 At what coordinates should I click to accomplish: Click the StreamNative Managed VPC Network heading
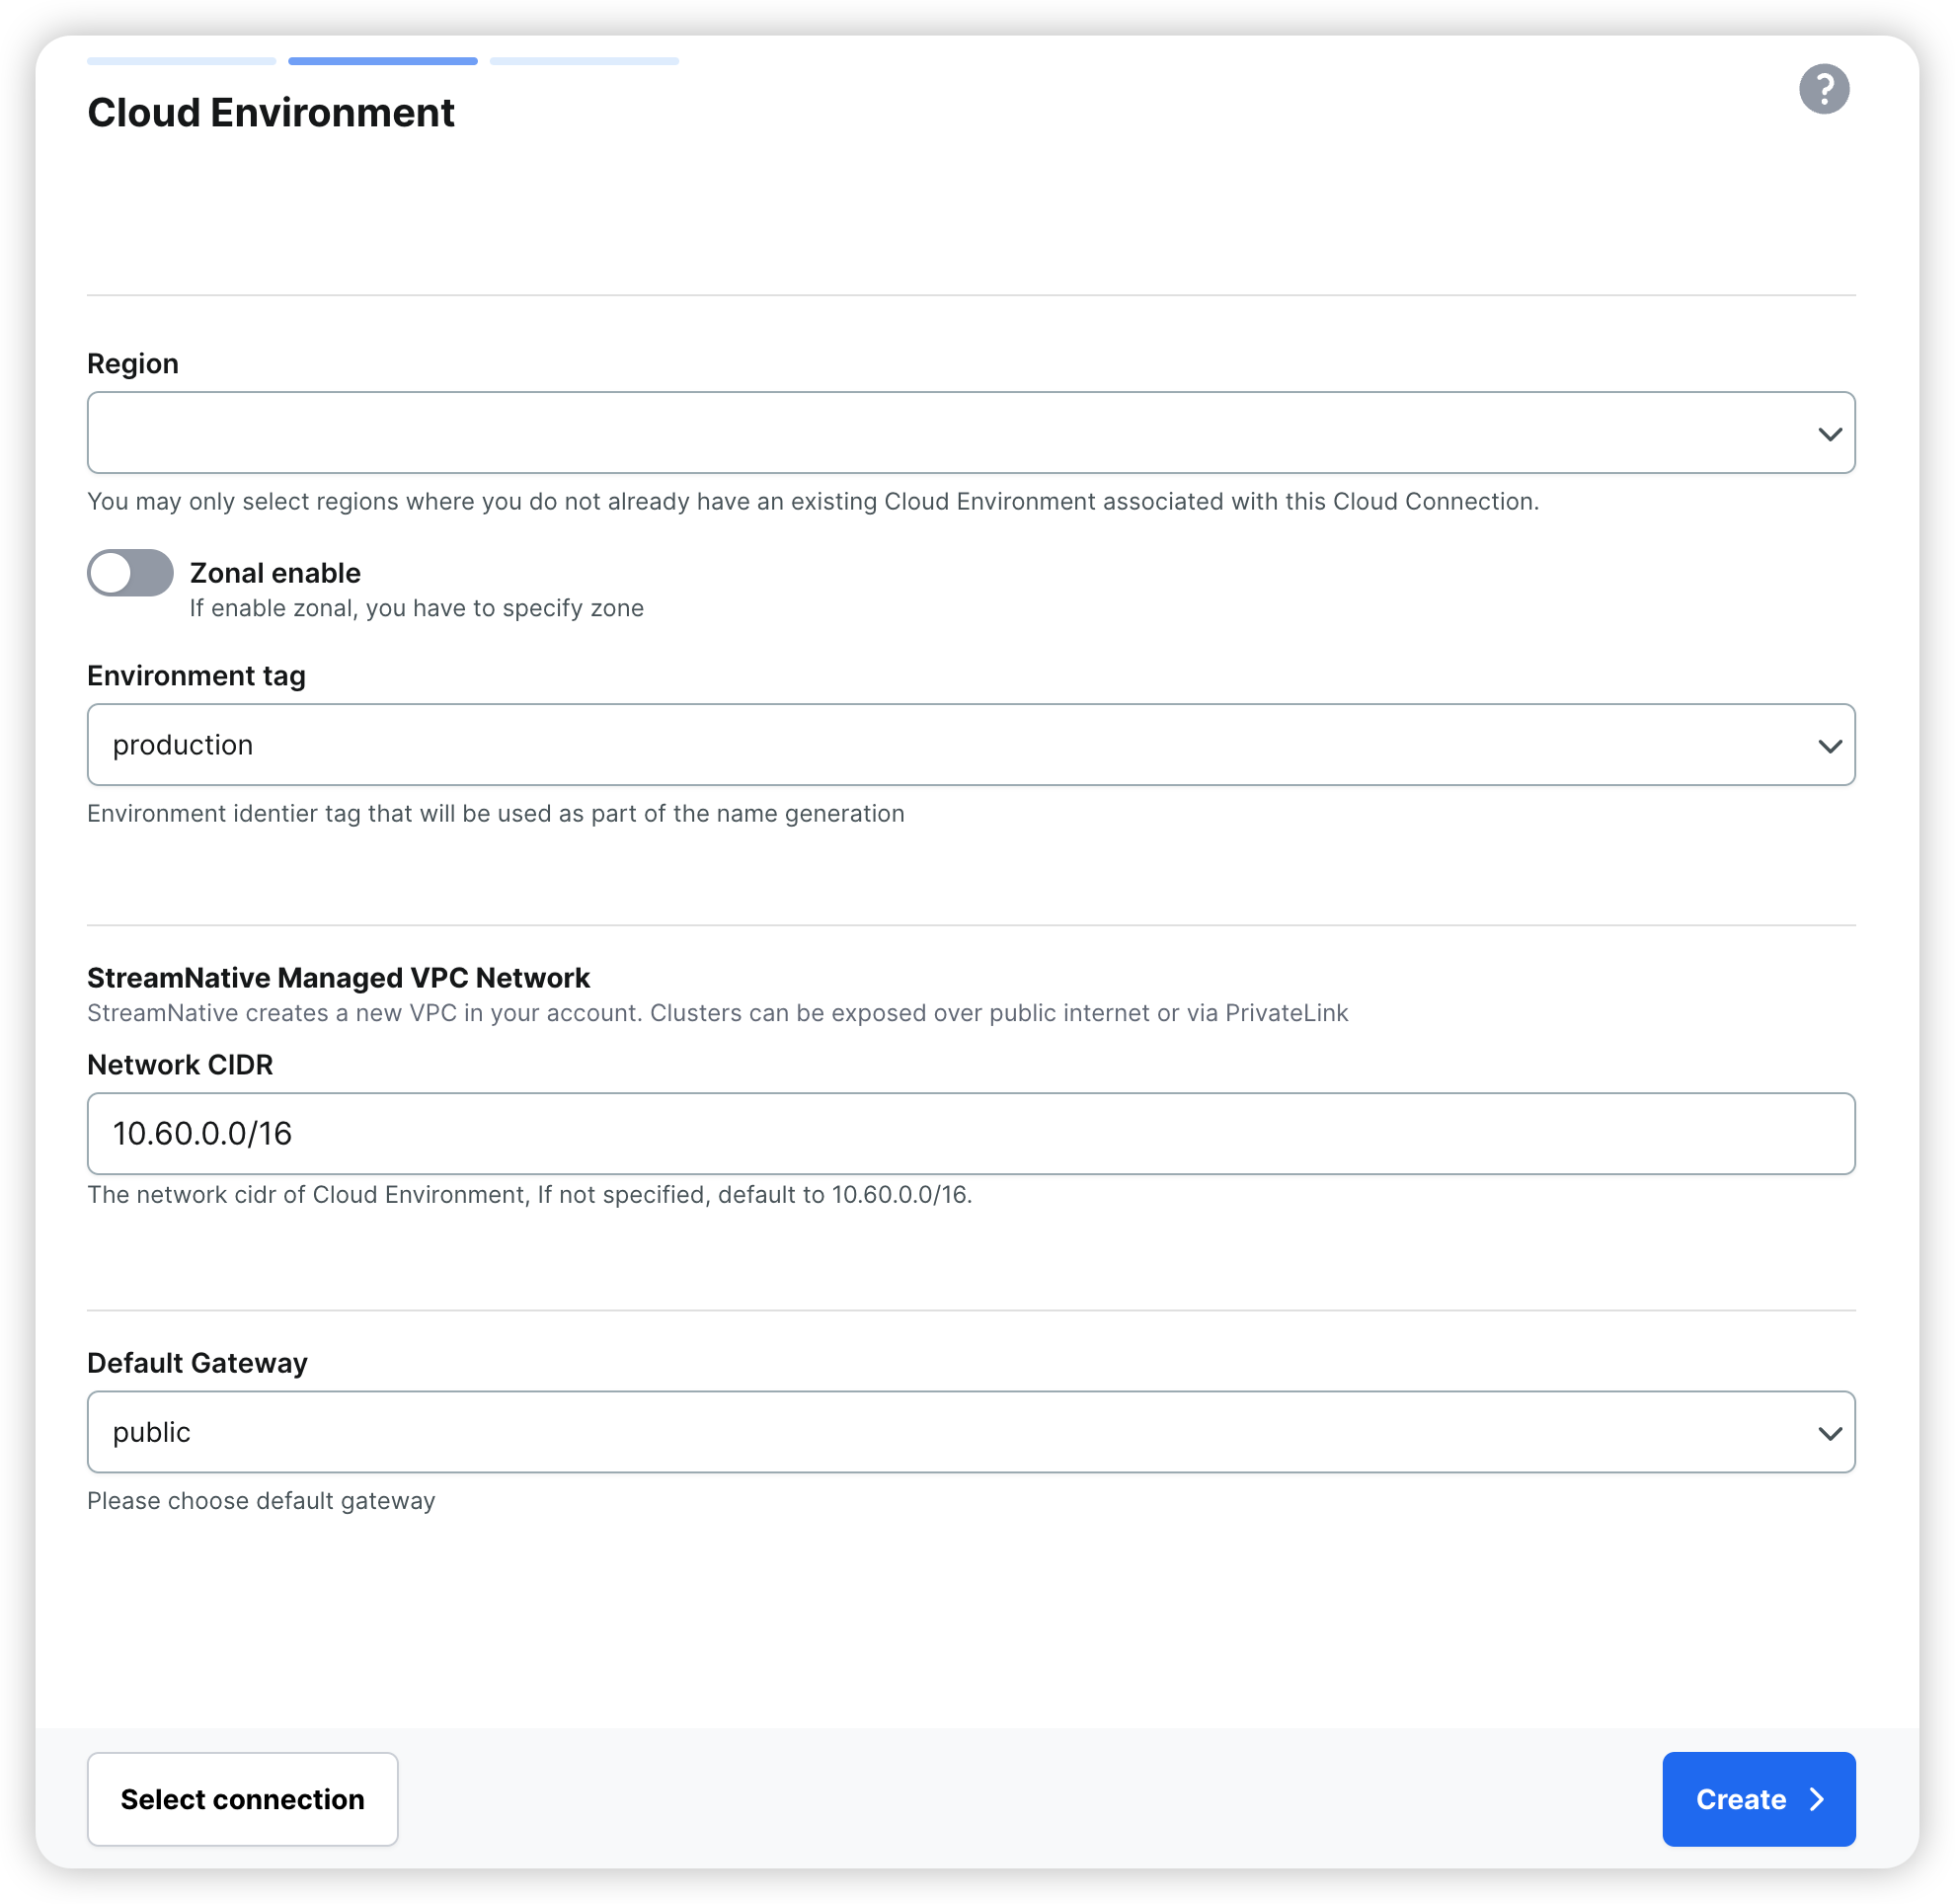click(338, 978)
